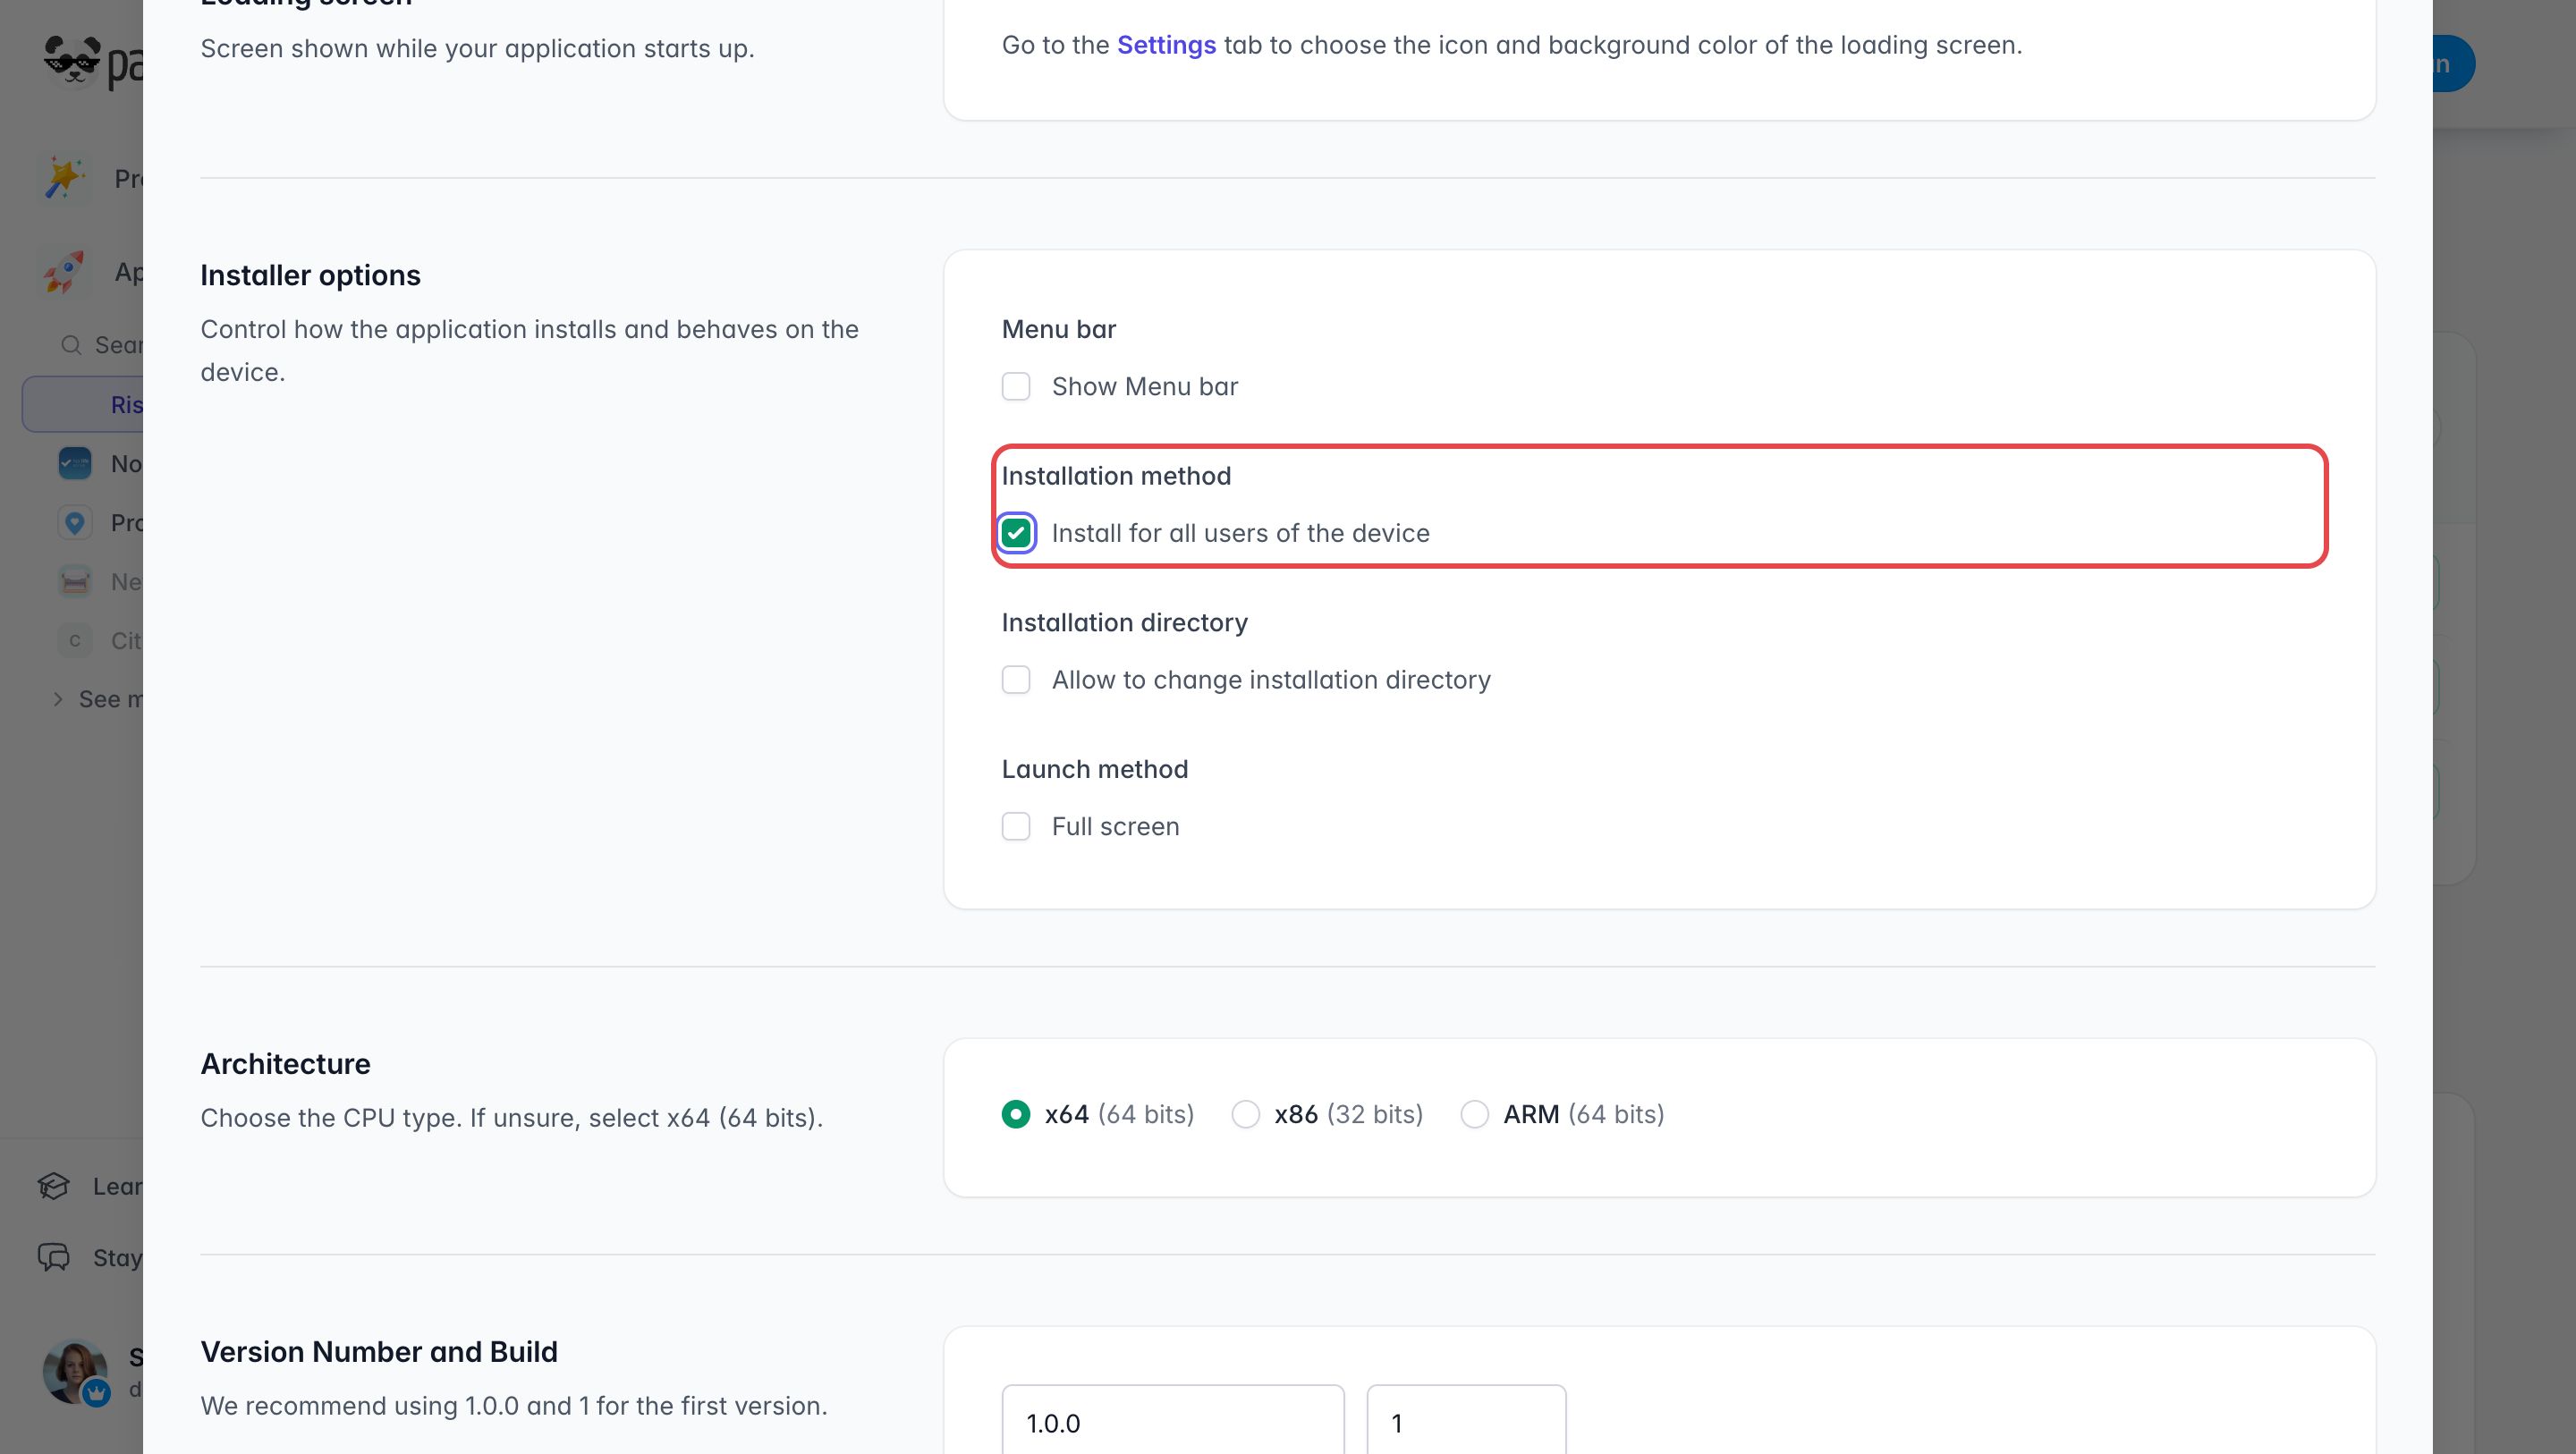Image resolution: width=2576 pixels, height=1454 pixels.
Task: Click the graduation cap Learn icon
Action: pos(54,1186)
